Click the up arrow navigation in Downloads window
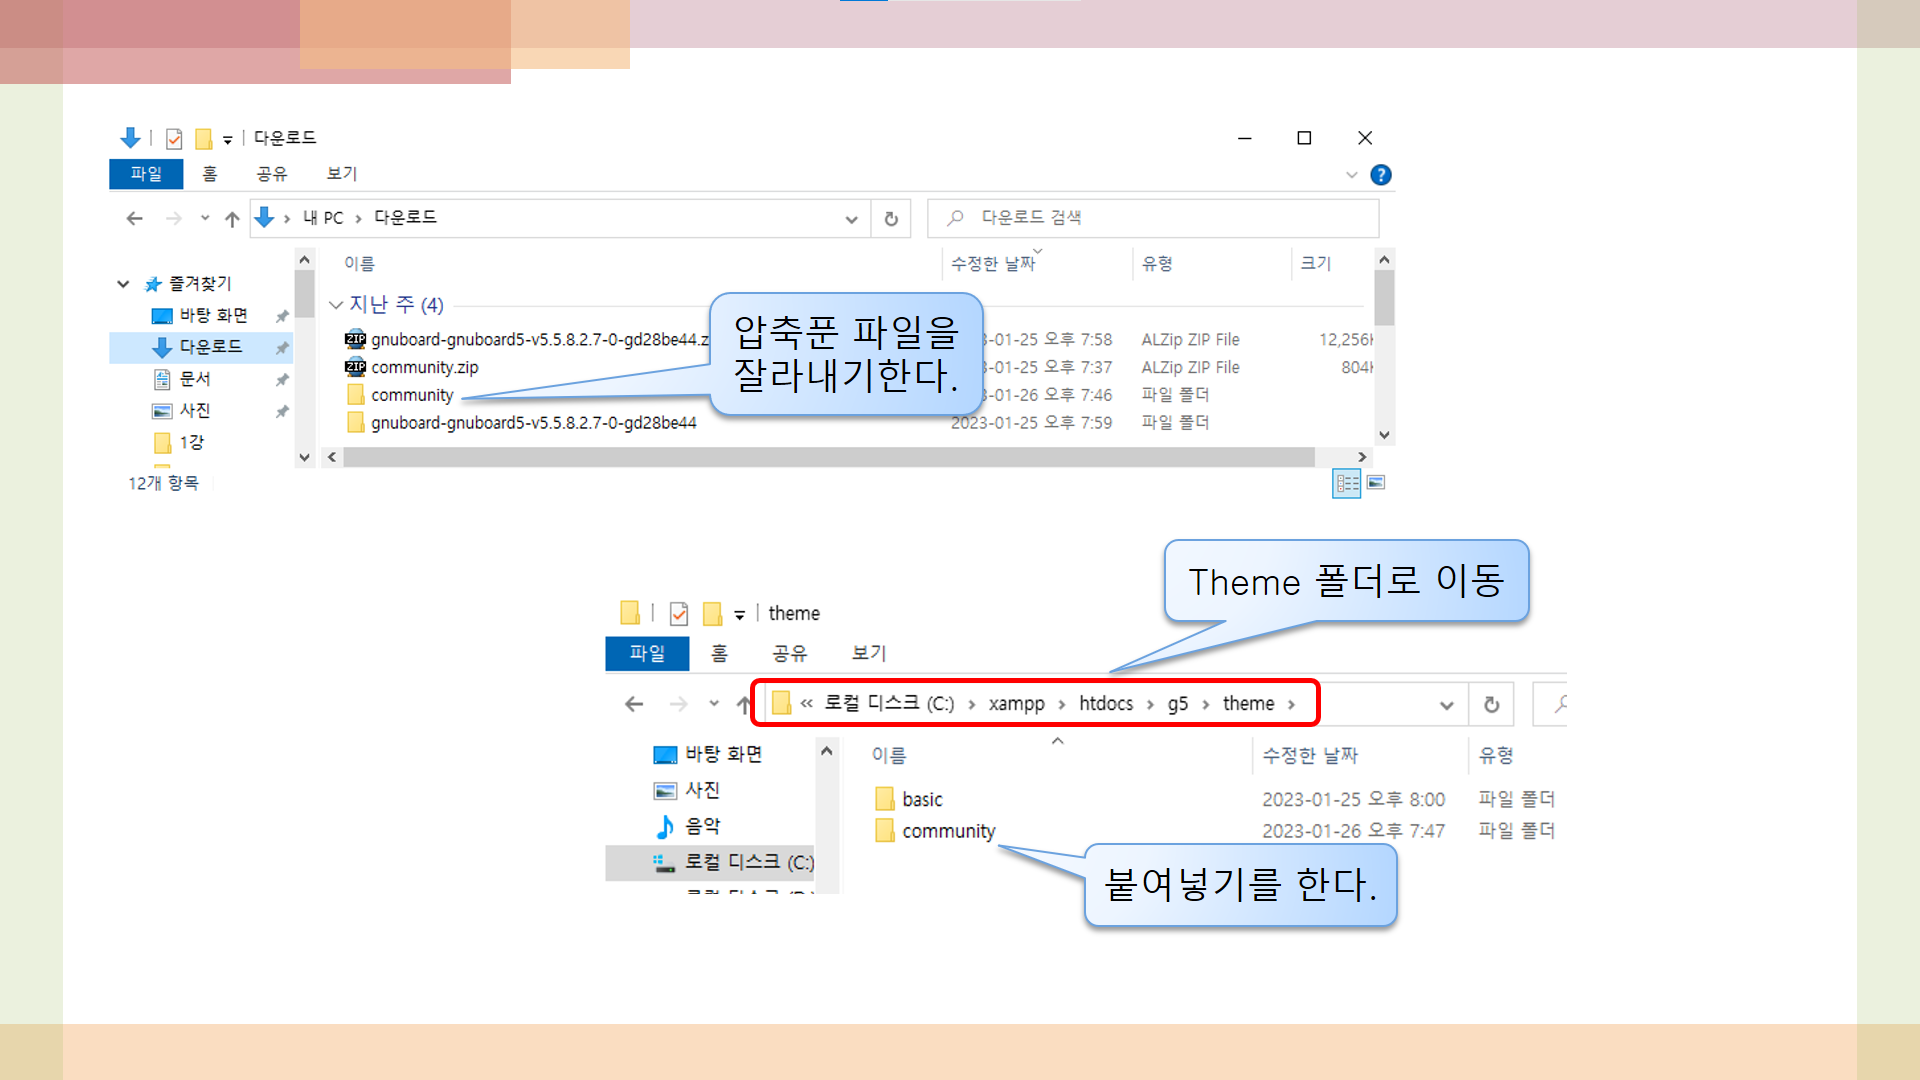This screenshot has width=1920, height=1080. 232,219
